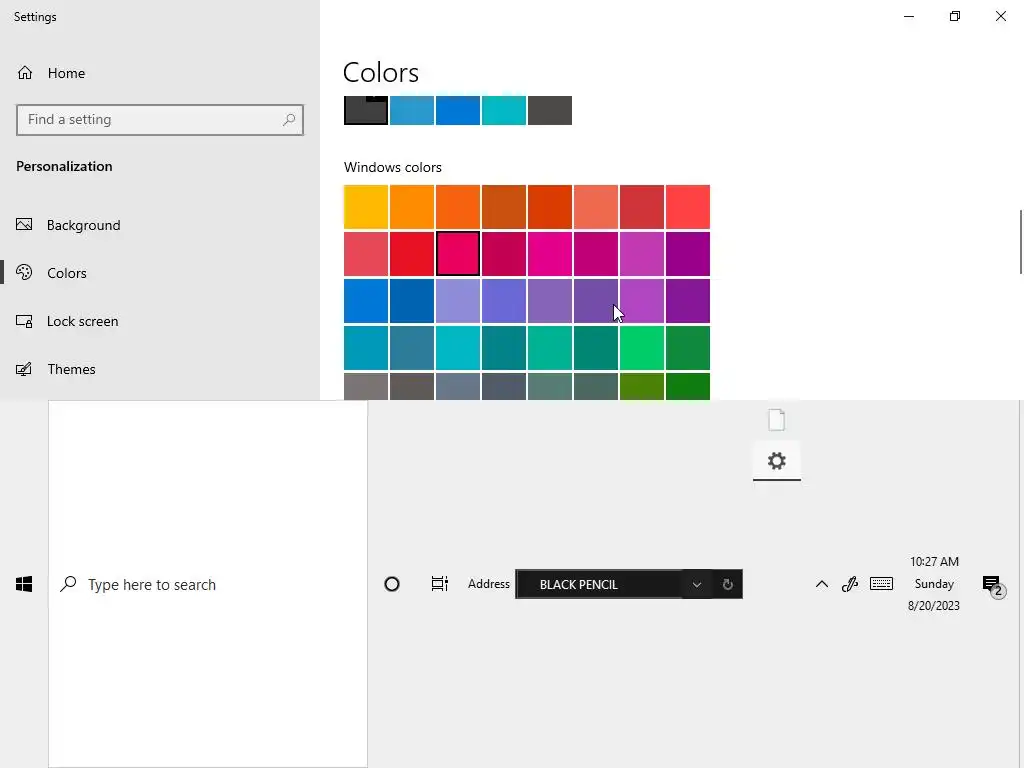Open Themes settings page
Viewport: 1024px width, 768px height.
coord(71,369)
